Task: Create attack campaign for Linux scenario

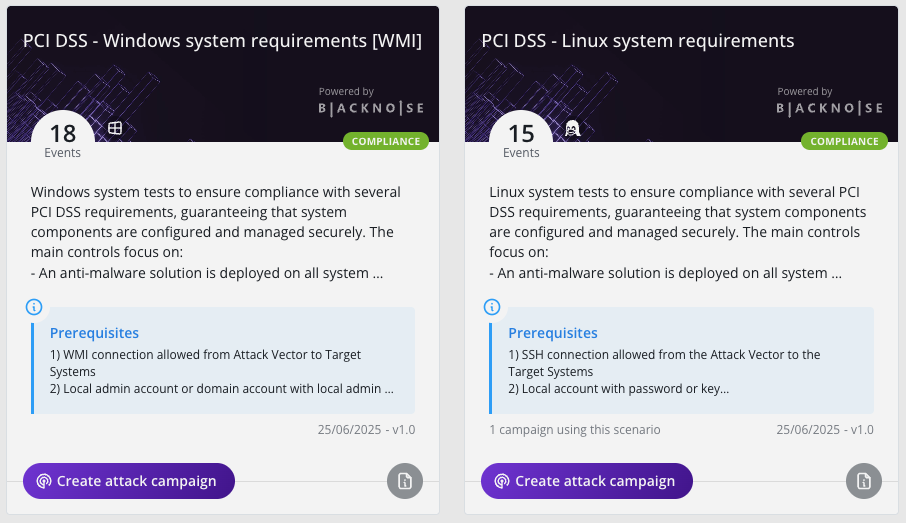Action: (x=586, y=481)
